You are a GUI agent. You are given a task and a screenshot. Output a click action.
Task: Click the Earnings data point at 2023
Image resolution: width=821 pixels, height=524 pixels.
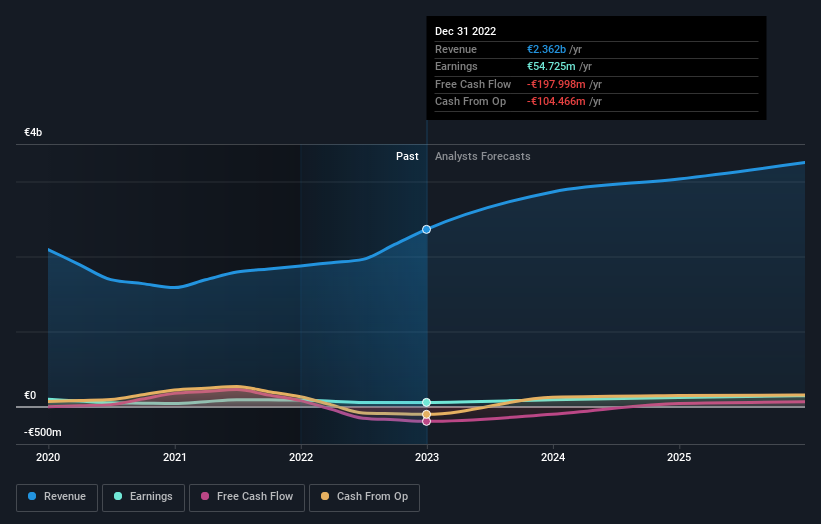(x=427, y=403)
